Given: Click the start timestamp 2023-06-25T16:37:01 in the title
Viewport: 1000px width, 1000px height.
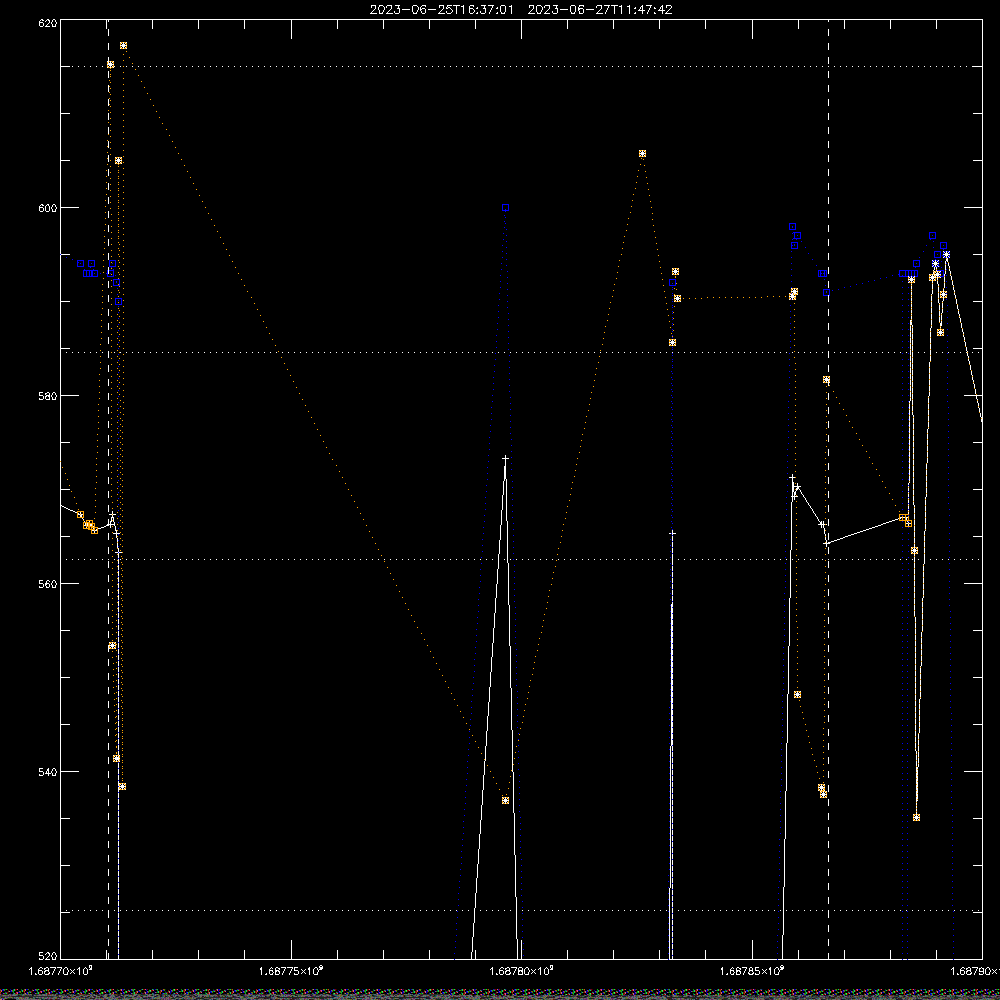Looking at the screenshot, I should (441, 10).
